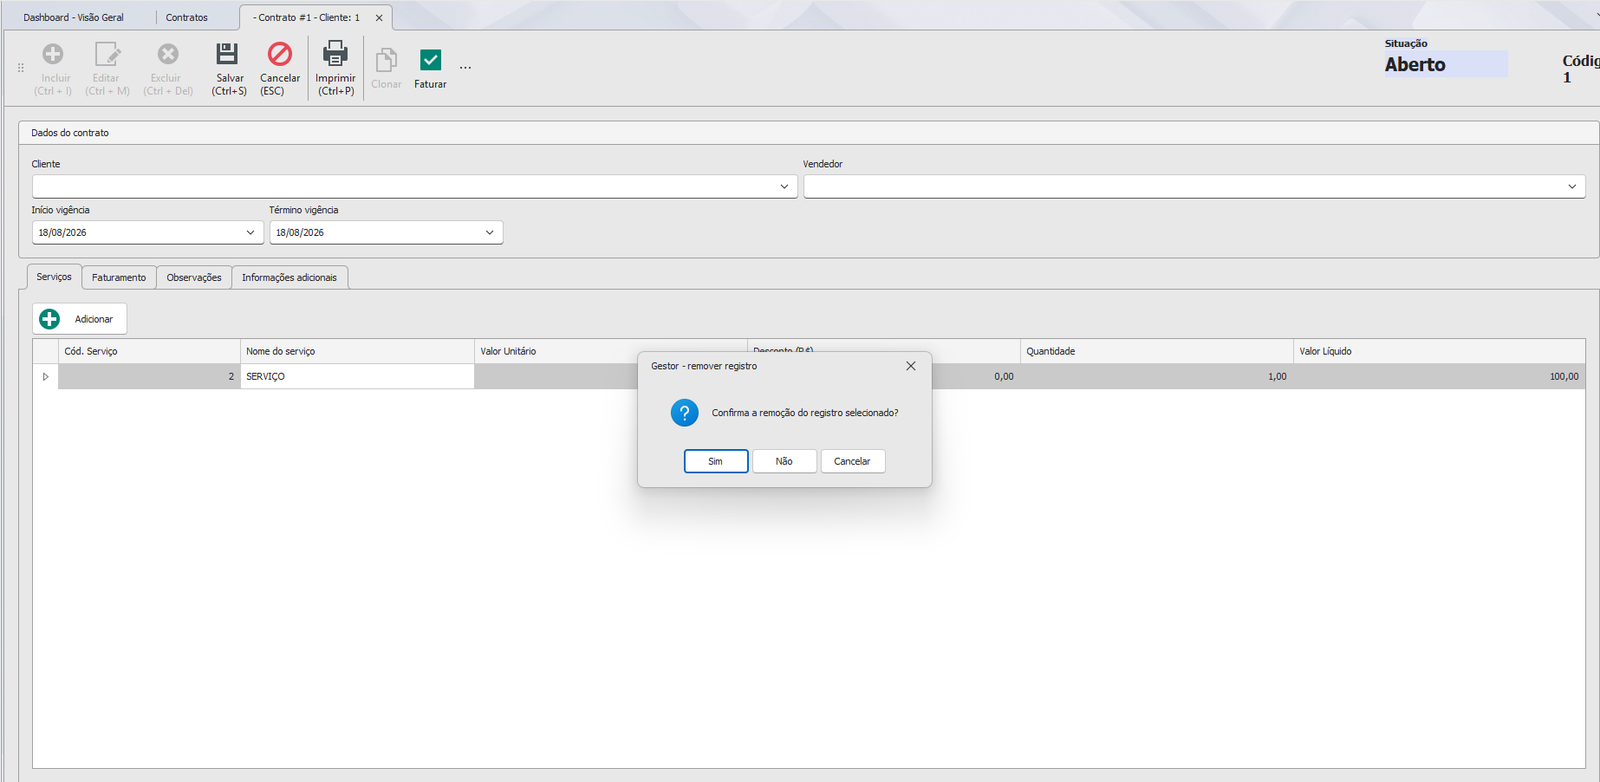Click the Editar toolbar icon
This screenshot has height=782, width=1600.
(x=107, y=54)
